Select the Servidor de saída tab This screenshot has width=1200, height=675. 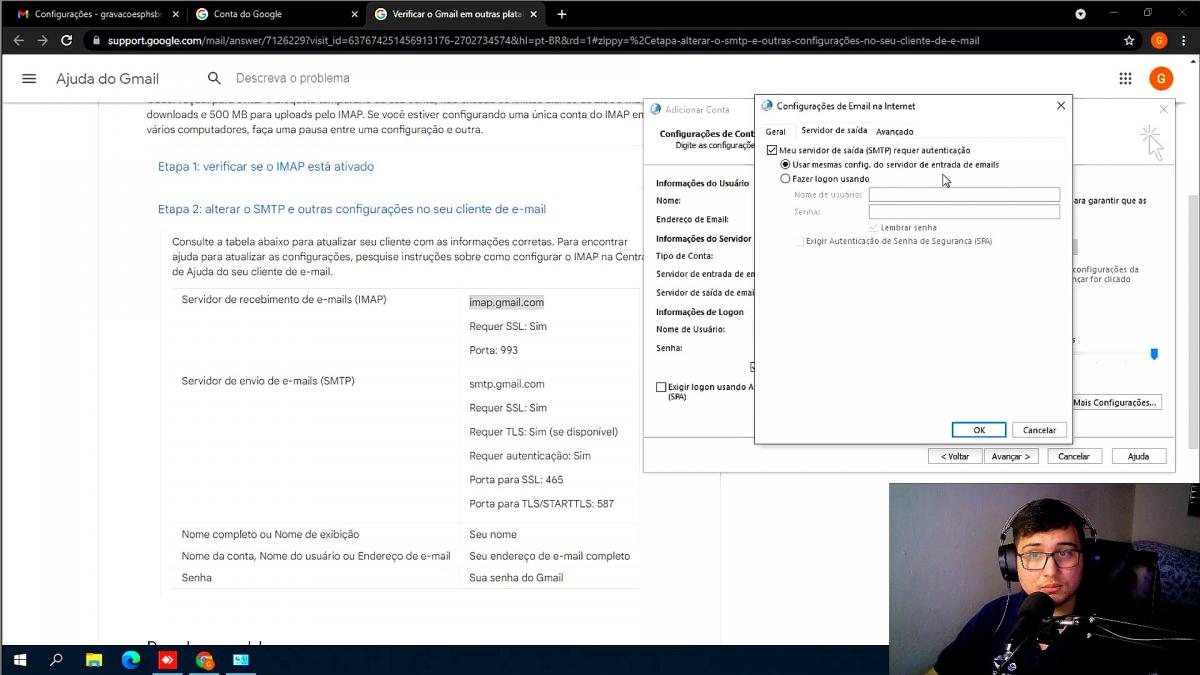point(834,130)
